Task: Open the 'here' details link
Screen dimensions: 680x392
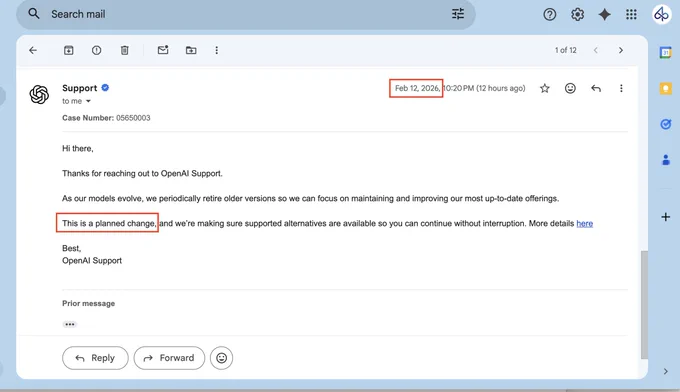Action: [x=585, y=223]
